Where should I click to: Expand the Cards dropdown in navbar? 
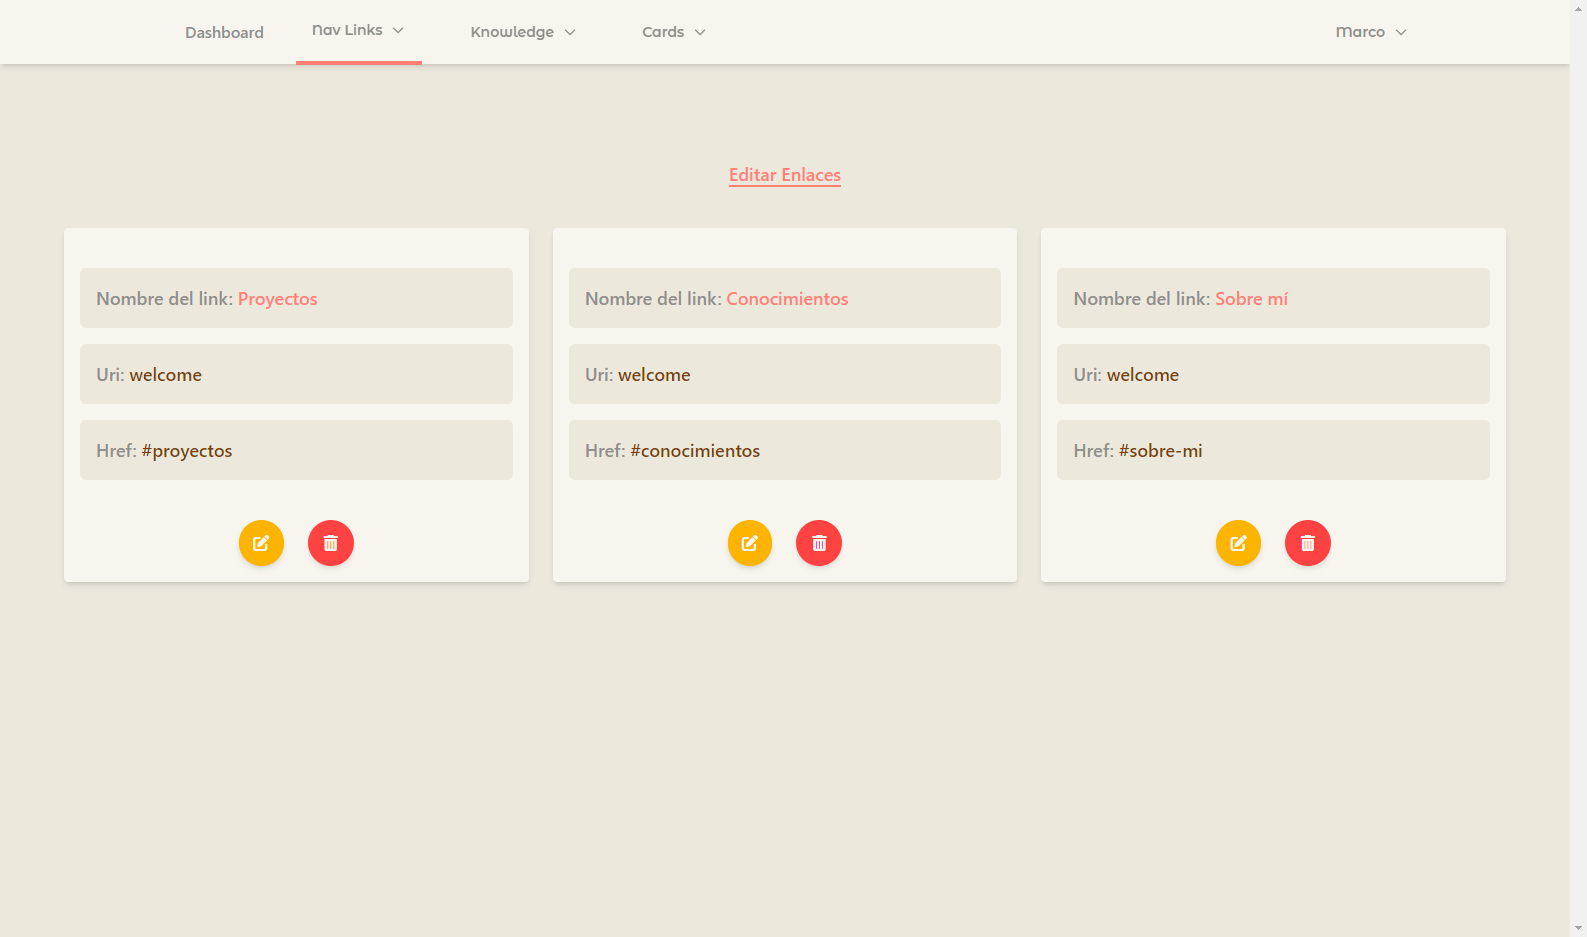673,32
